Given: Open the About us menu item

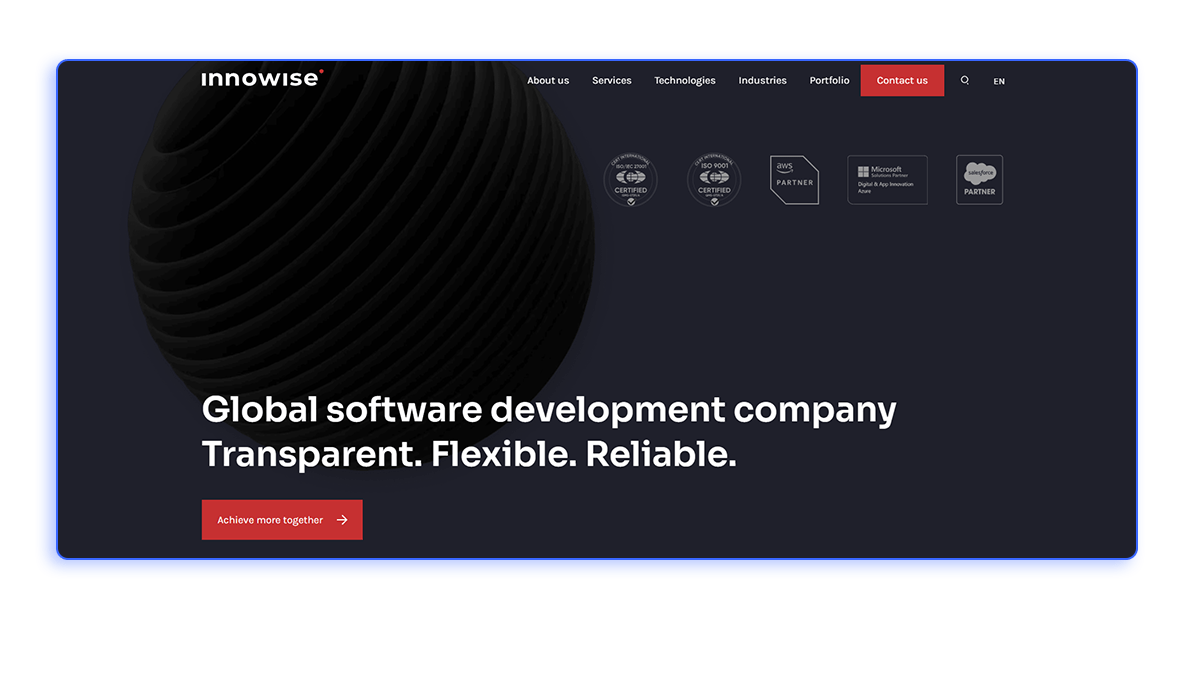Looking at the screenshot, I should point(548,80).
